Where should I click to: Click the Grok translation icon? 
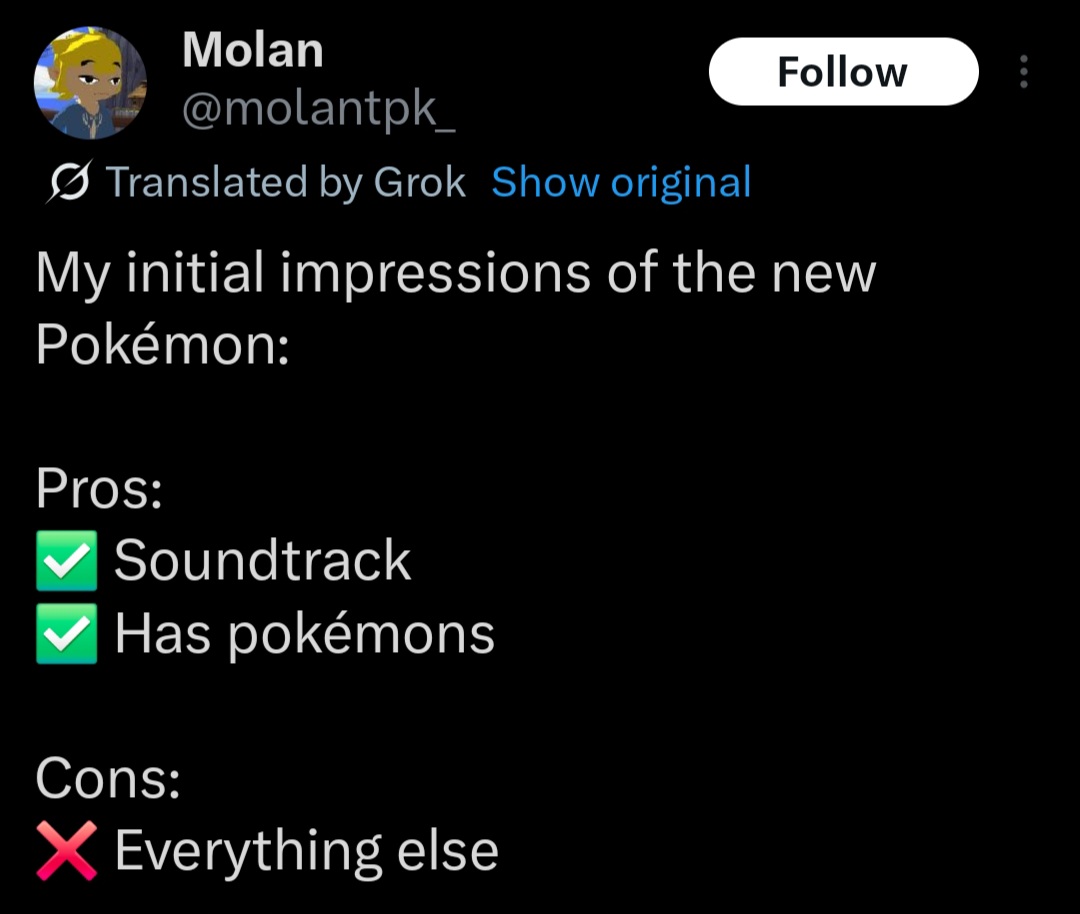[x=70, y=183]
